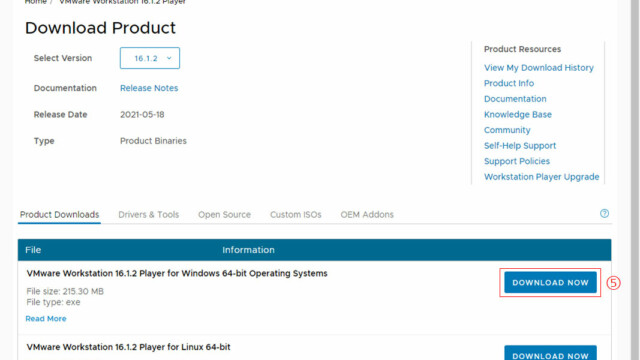
Task: Click the Information column header
Action: click(248, 250)
